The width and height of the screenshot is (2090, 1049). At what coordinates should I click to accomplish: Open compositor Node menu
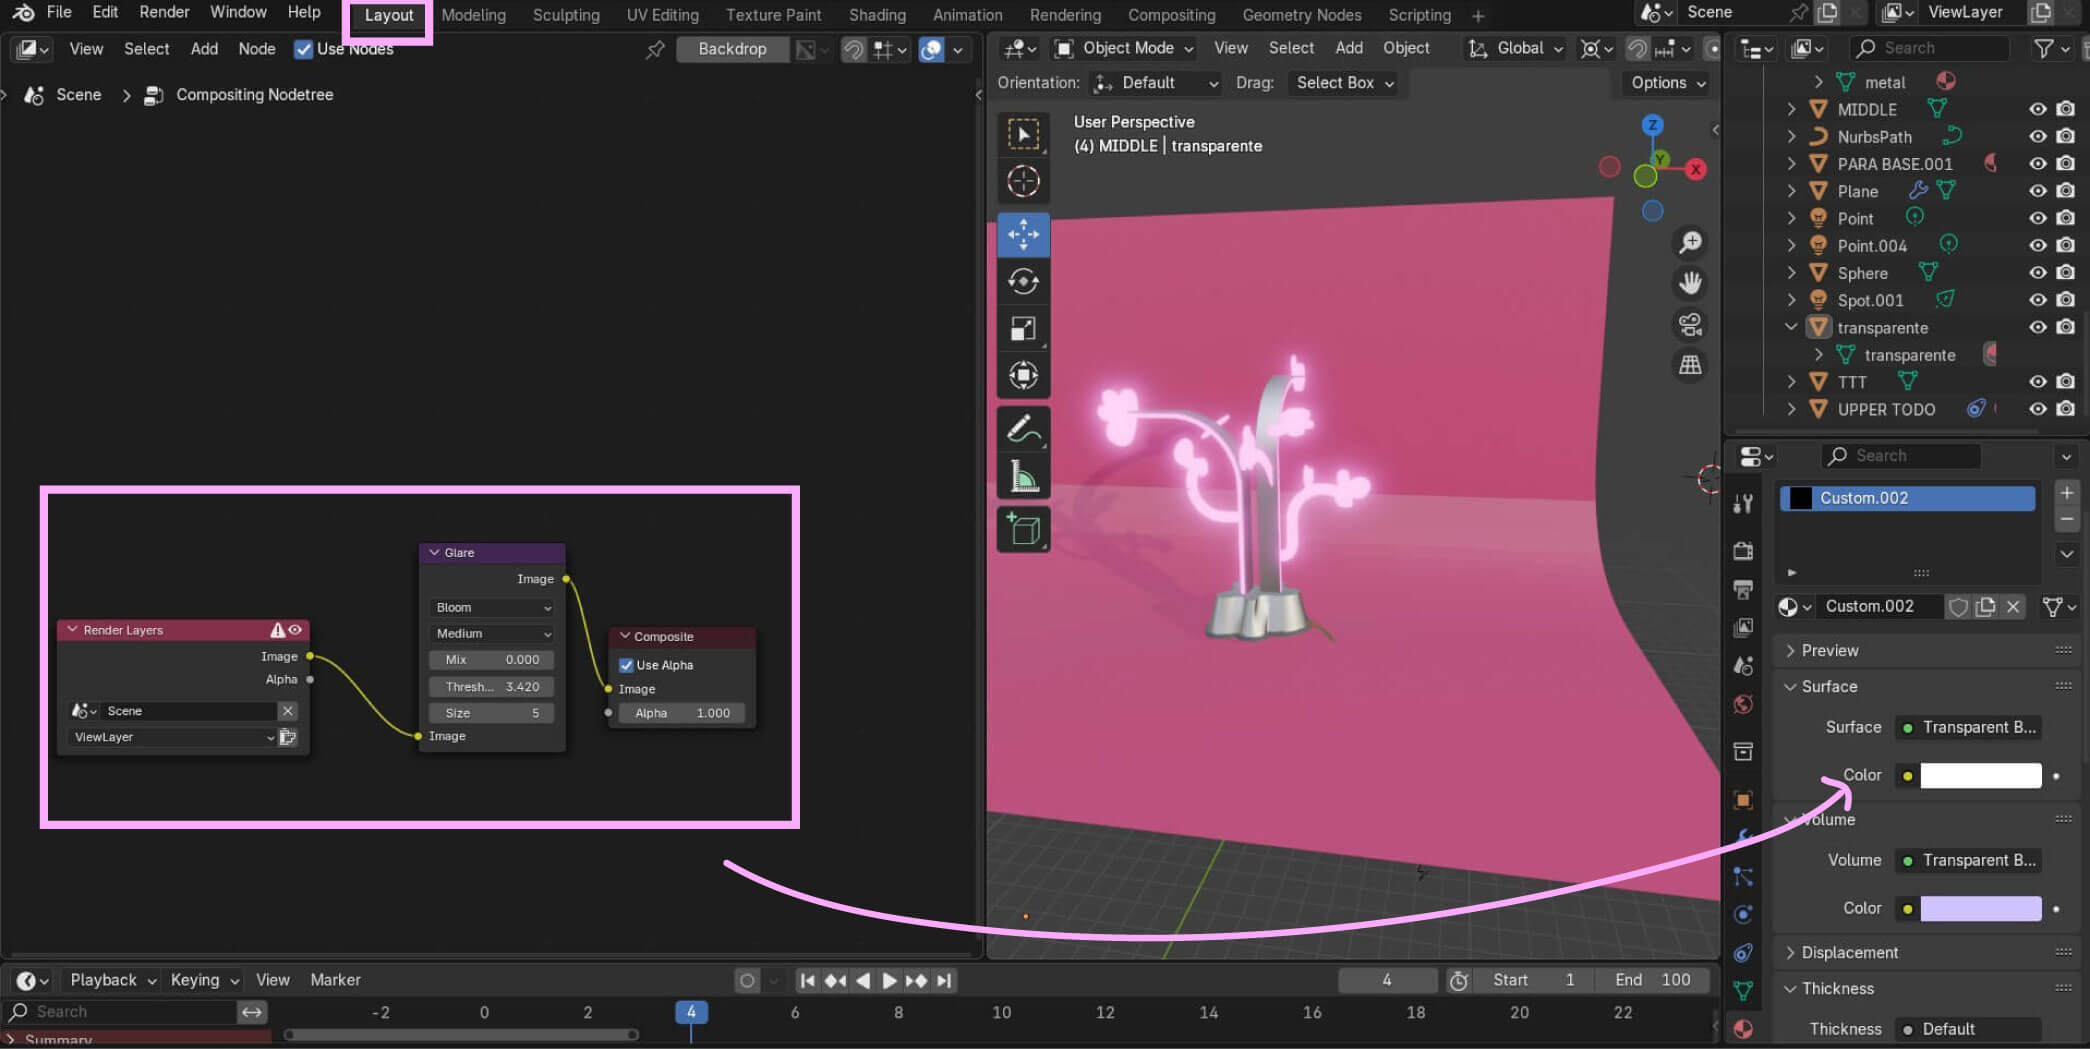click(x=257, y=49)
